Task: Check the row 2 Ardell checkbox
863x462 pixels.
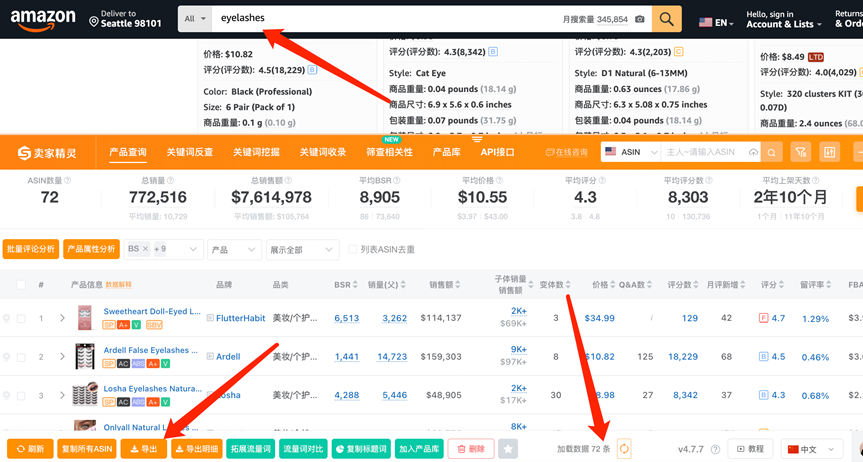Action: [21, 357]
